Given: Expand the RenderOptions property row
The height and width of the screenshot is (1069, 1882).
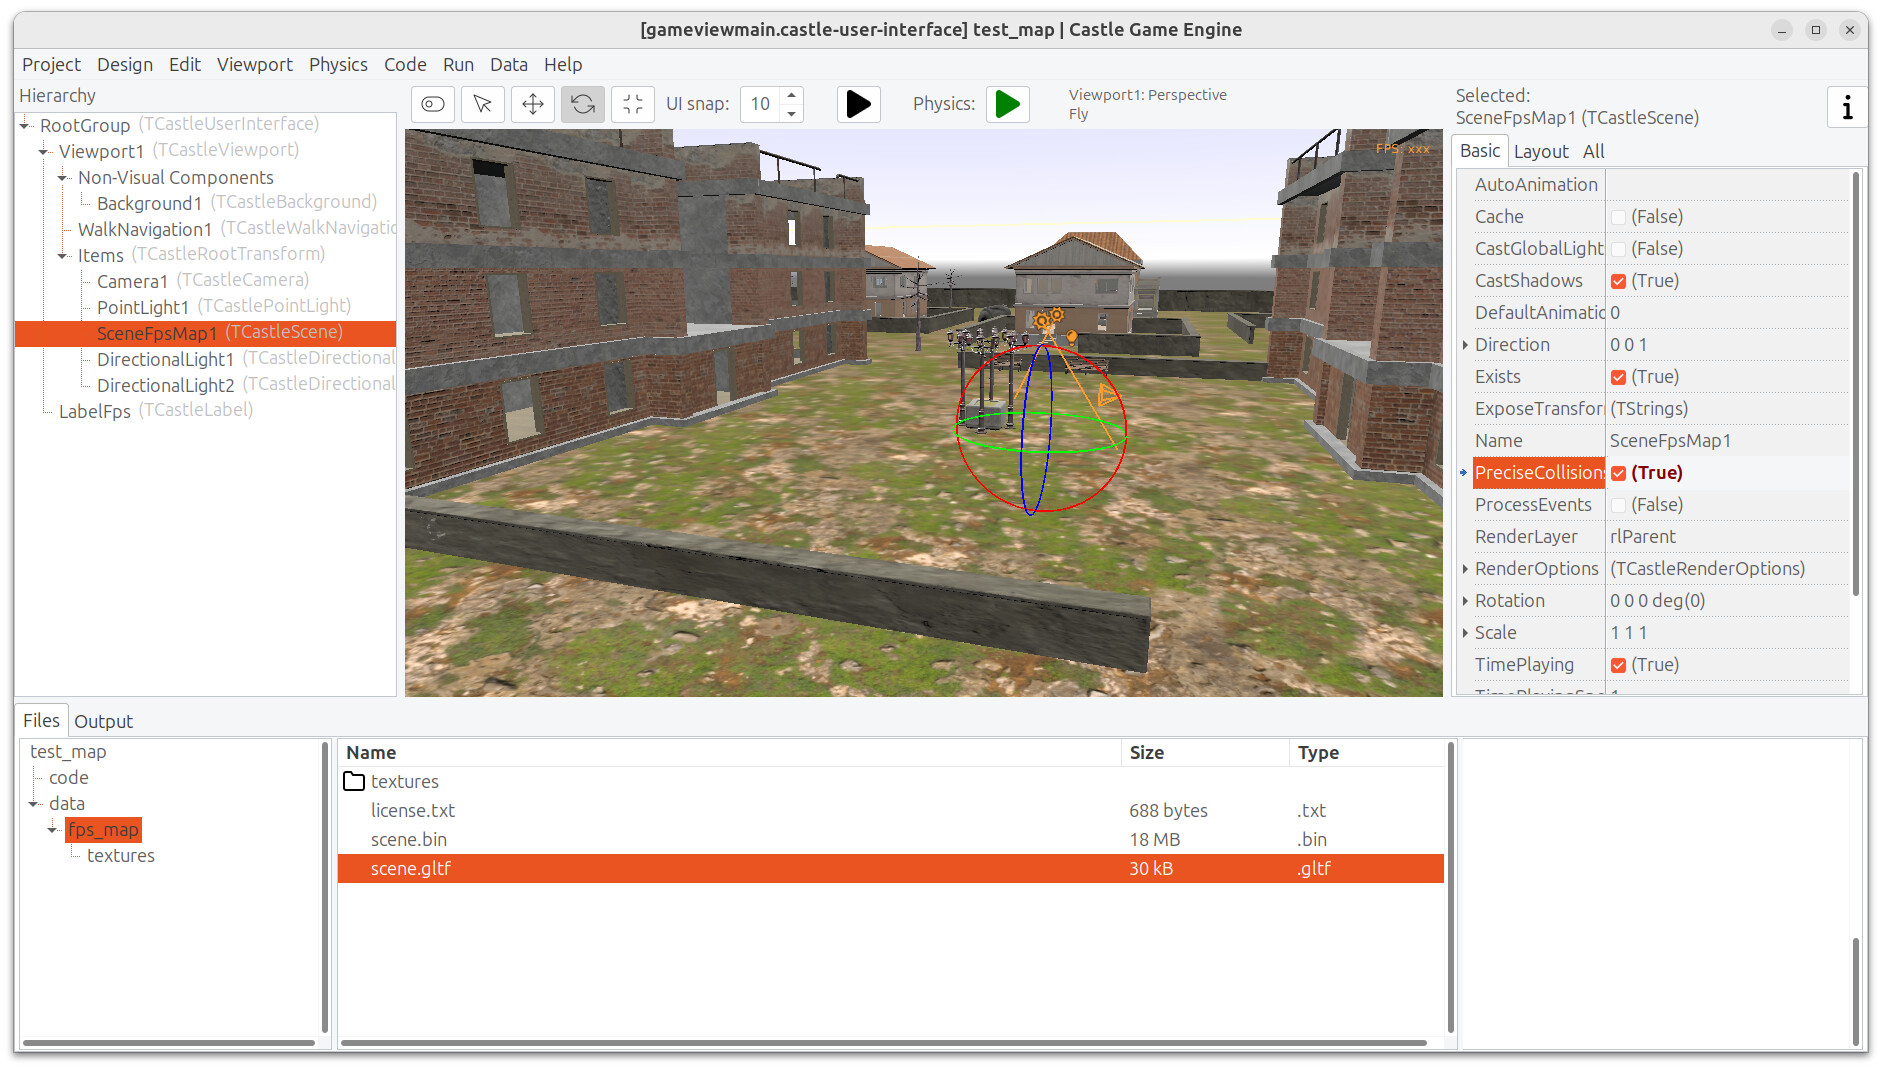Looking at the screenshot, I should tap(1465, 569).
